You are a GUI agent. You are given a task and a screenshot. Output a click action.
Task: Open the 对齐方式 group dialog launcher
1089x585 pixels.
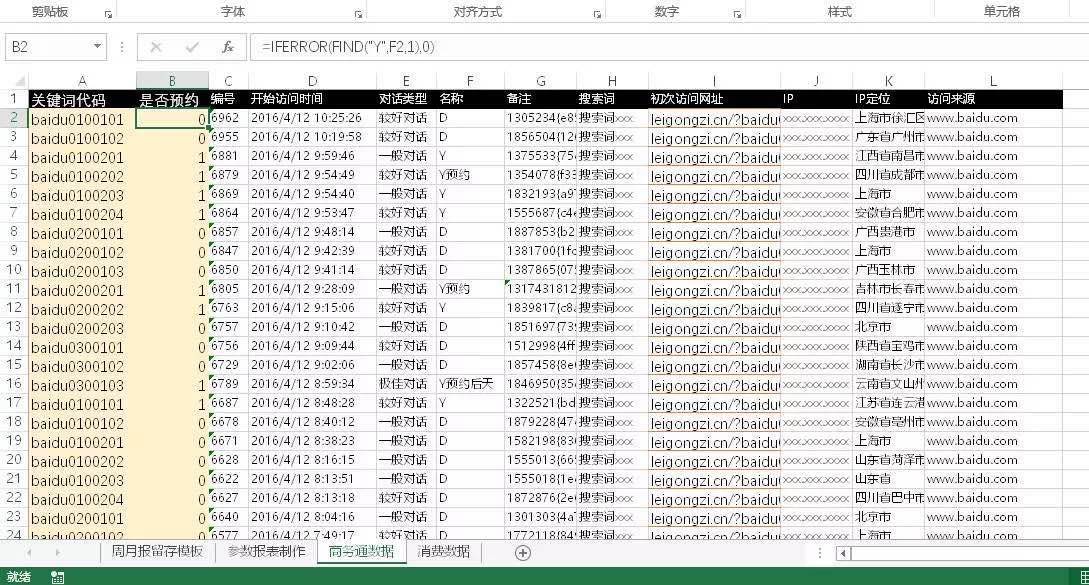pyautogui.click(x=597, y=15)
